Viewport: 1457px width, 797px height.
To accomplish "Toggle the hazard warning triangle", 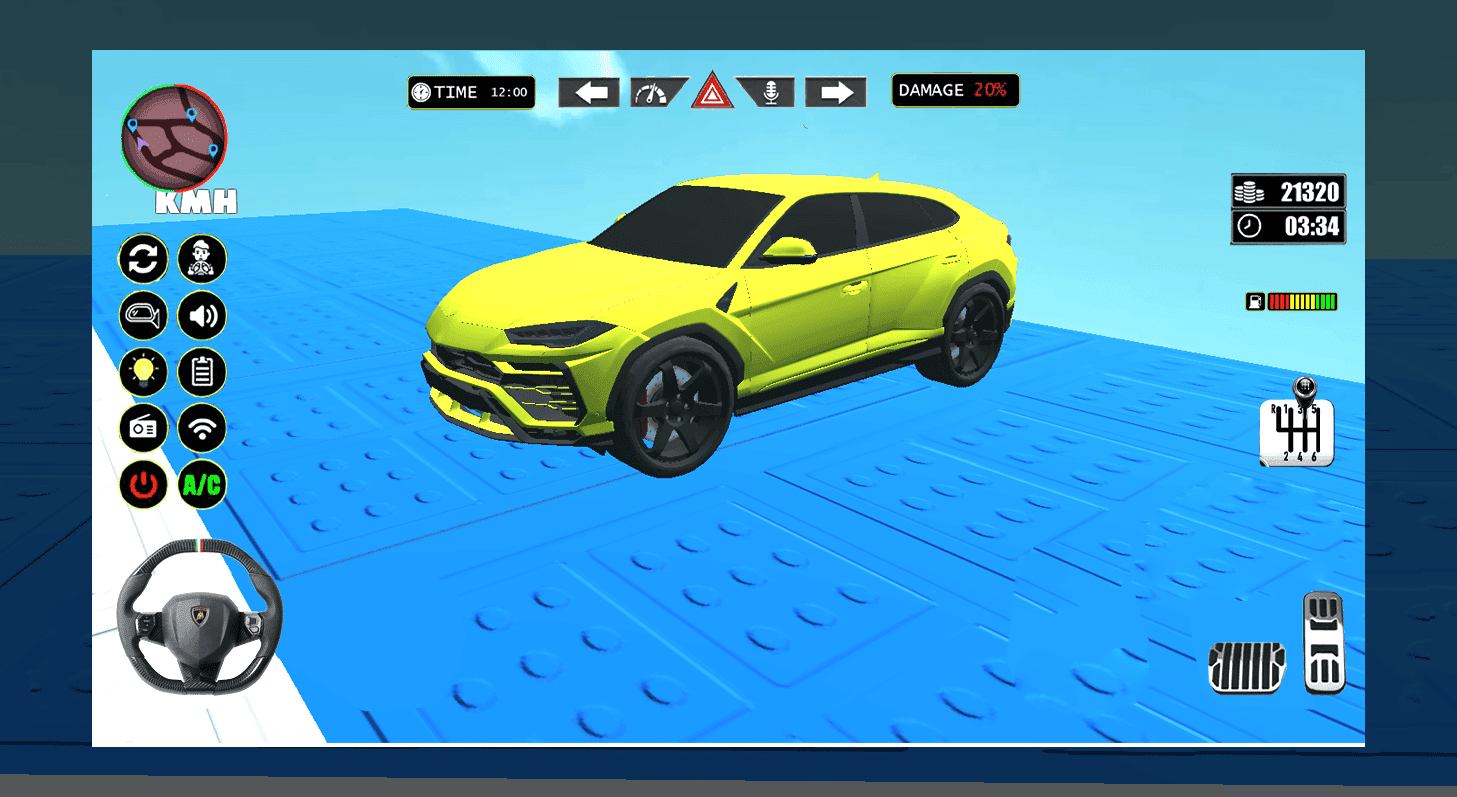I will pyautogui.click(x=712, y=92).
